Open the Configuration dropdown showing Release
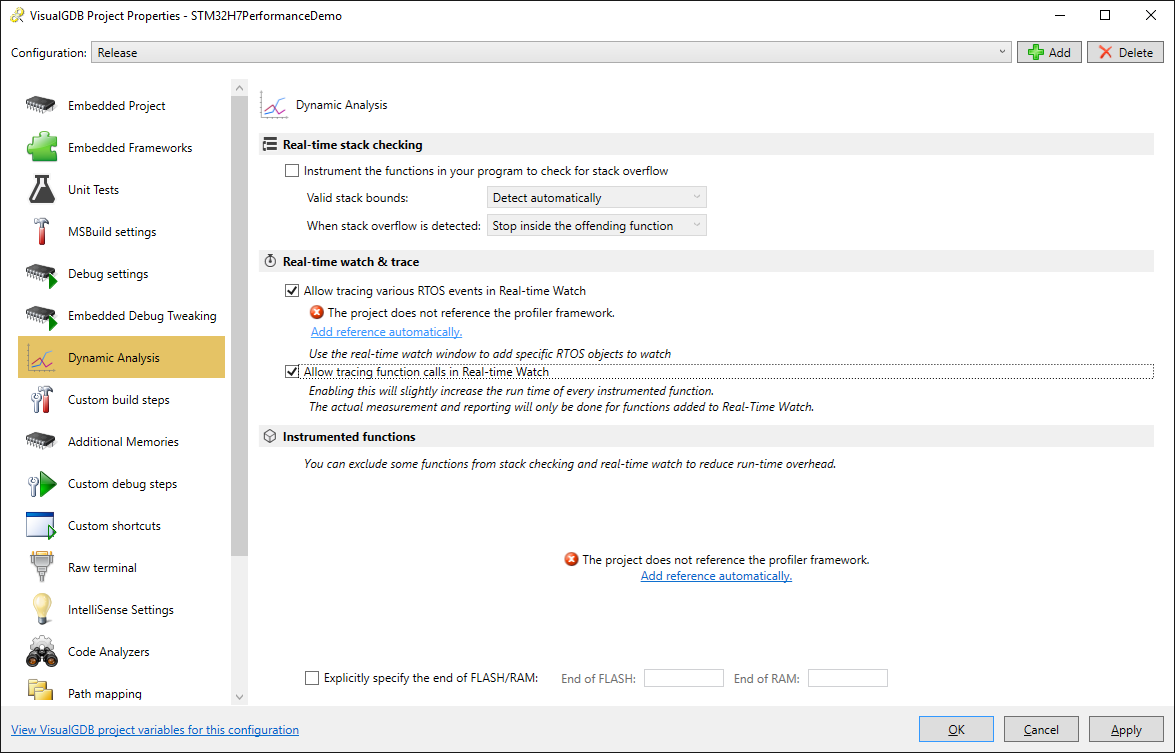Viewport: 1175px width, 753px height. [x=551, y=53]
